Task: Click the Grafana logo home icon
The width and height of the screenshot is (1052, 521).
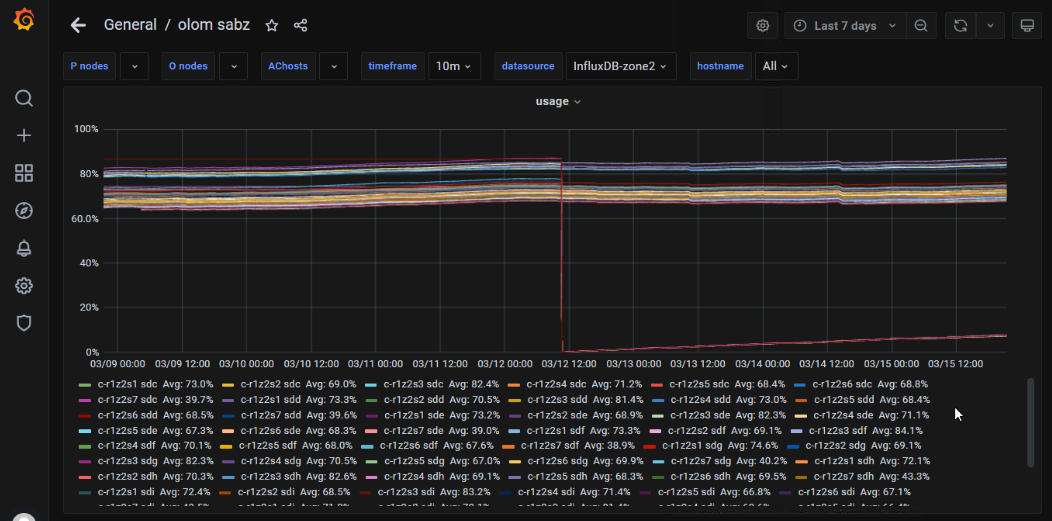Action: pos(24,20)
